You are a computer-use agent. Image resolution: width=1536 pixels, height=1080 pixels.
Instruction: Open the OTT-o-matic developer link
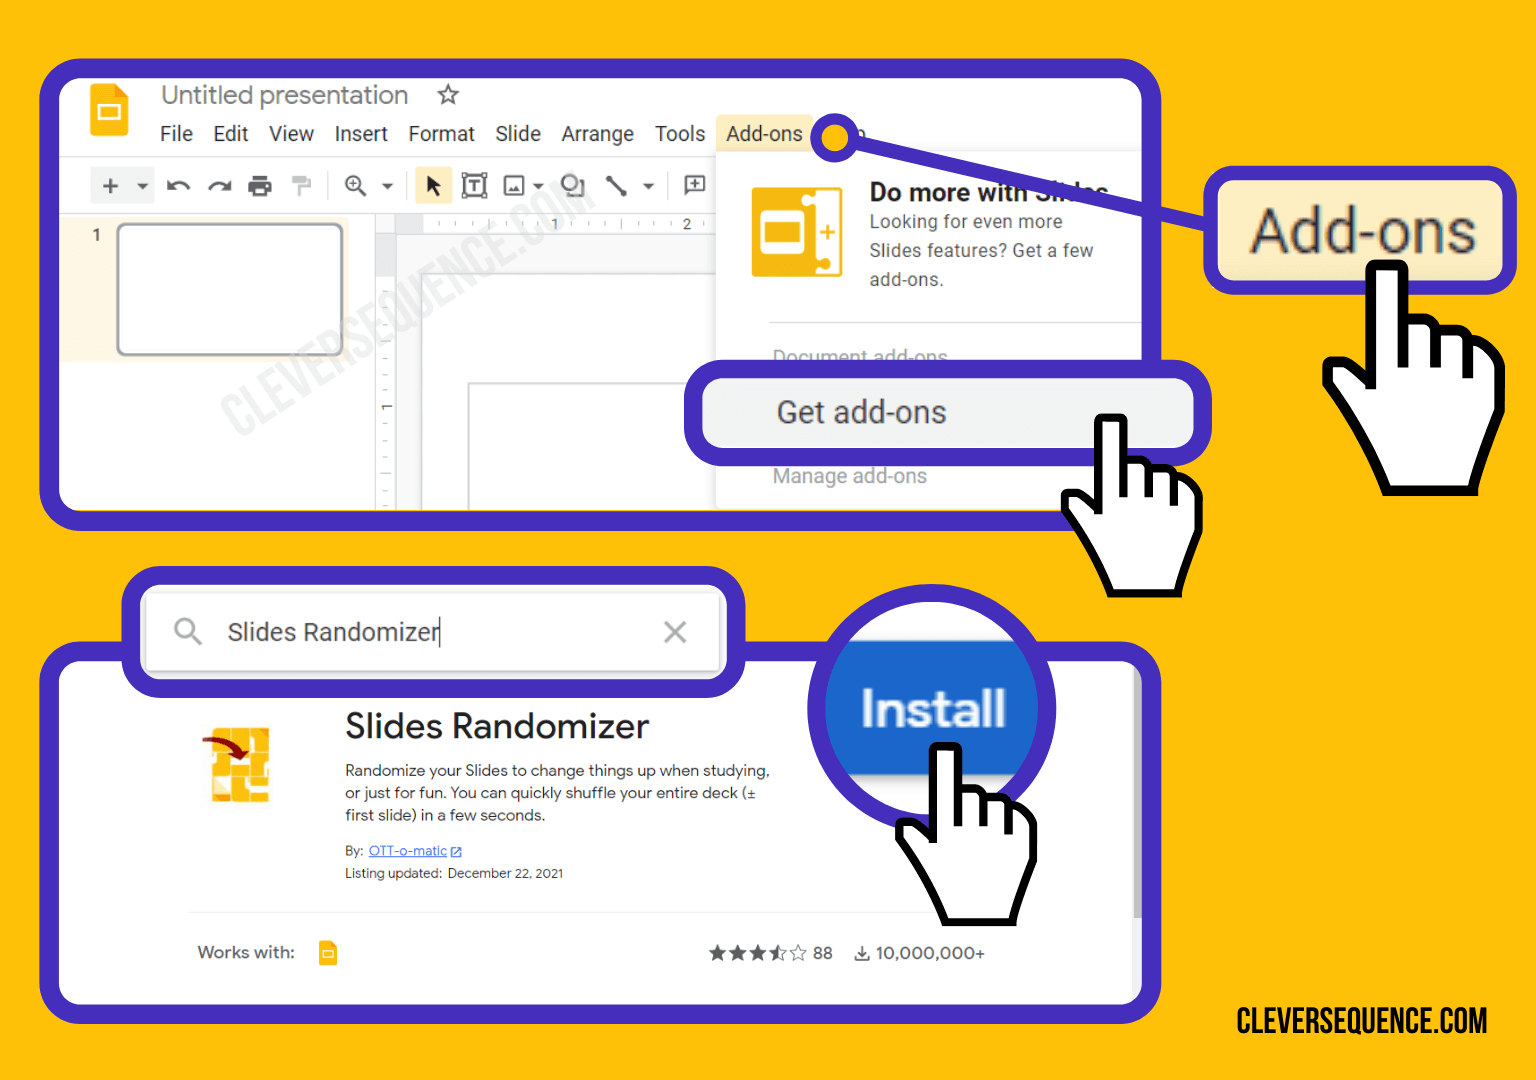[408, 850]
